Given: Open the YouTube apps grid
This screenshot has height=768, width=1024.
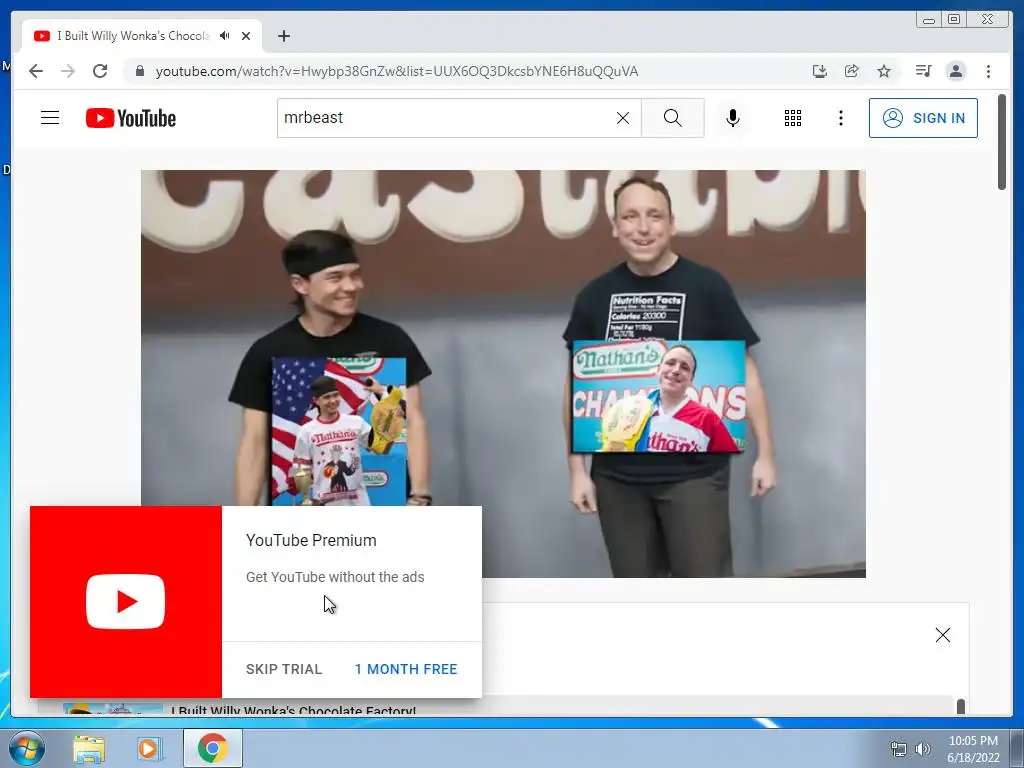Looking at the screenshot, I should tap(793, 118).
